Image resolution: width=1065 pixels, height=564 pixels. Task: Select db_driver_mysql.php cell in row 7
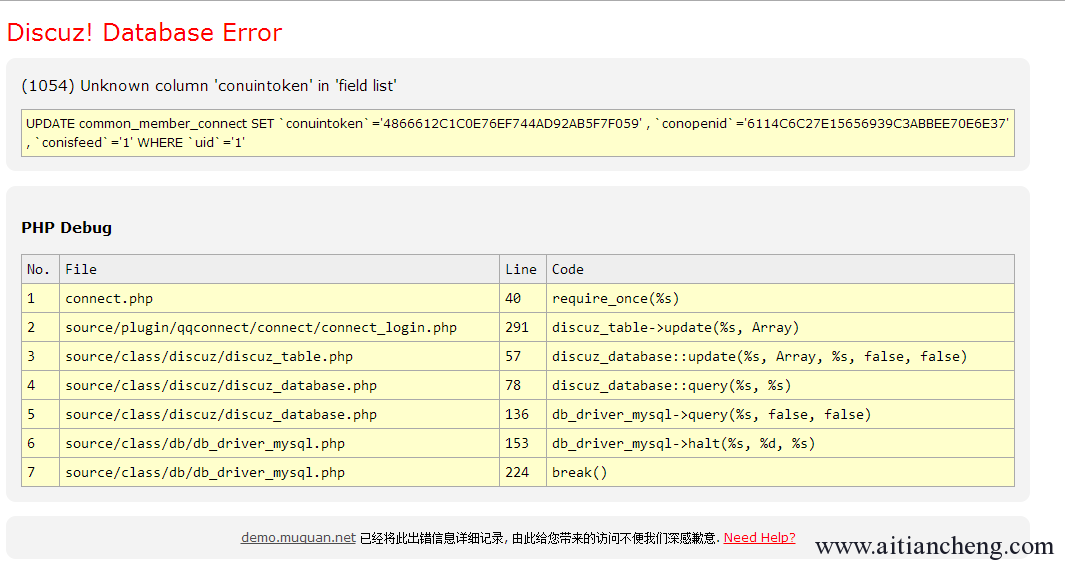click(279, 472)
